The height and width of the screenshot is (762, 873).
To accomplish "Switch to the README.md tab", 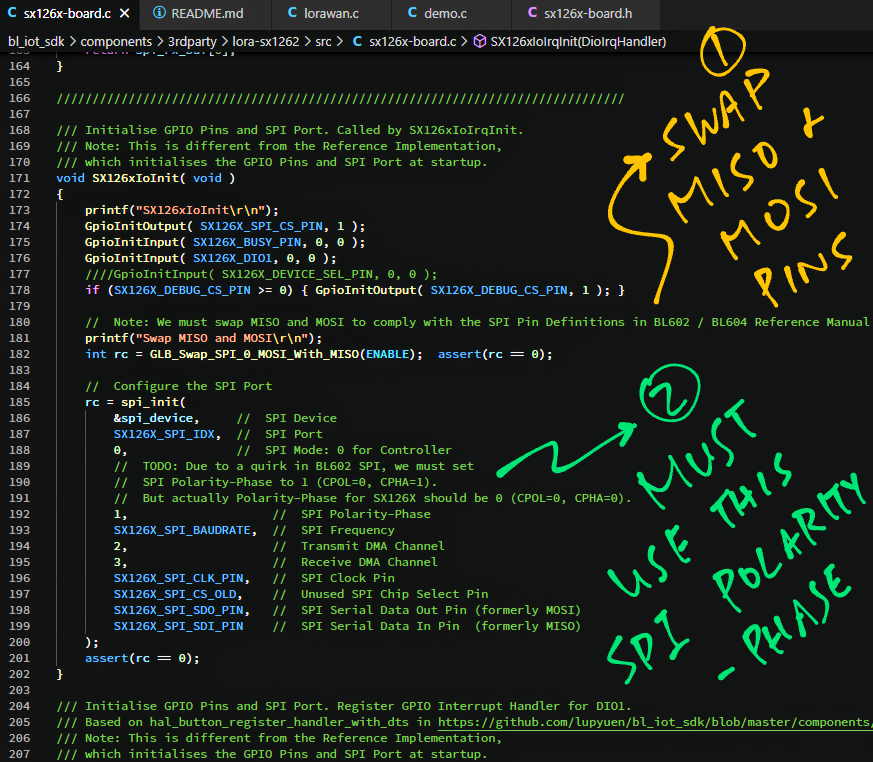I will [206, 14].
